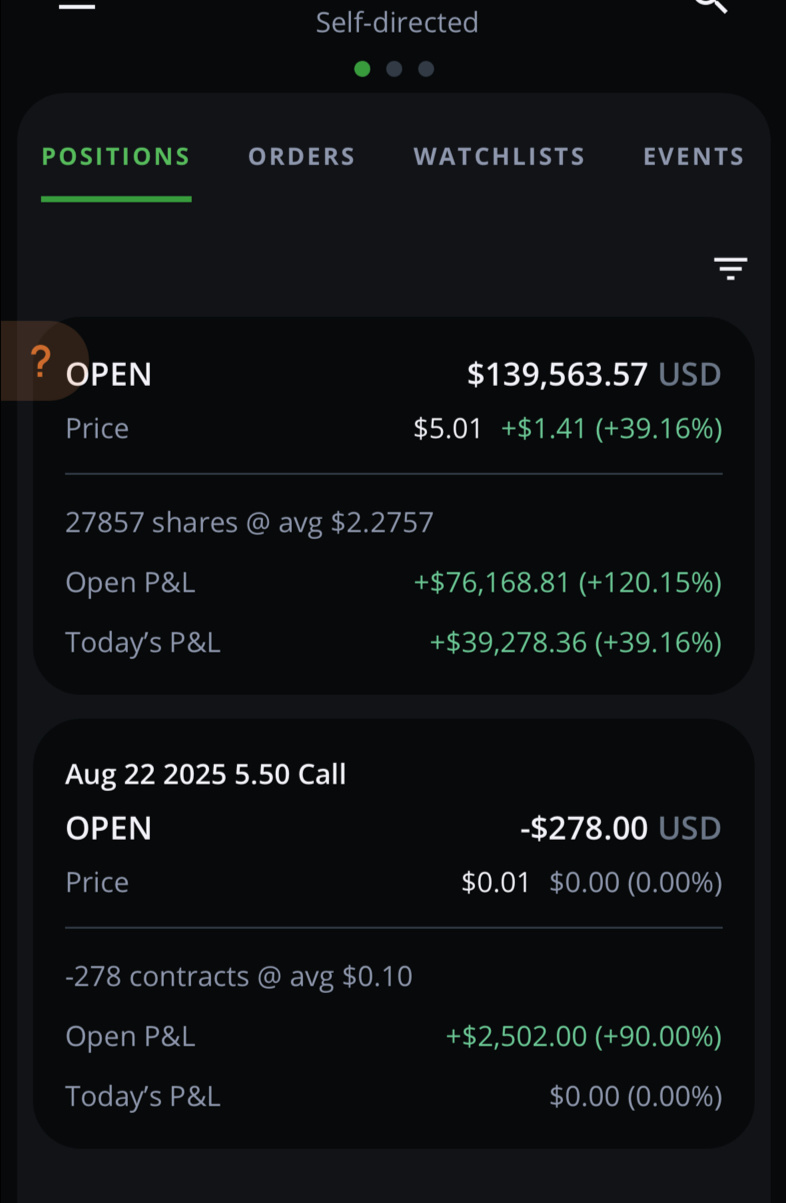Select the POSITIONS tab
The width and height of the screenshot is (786, 1203).
point(116,157)
